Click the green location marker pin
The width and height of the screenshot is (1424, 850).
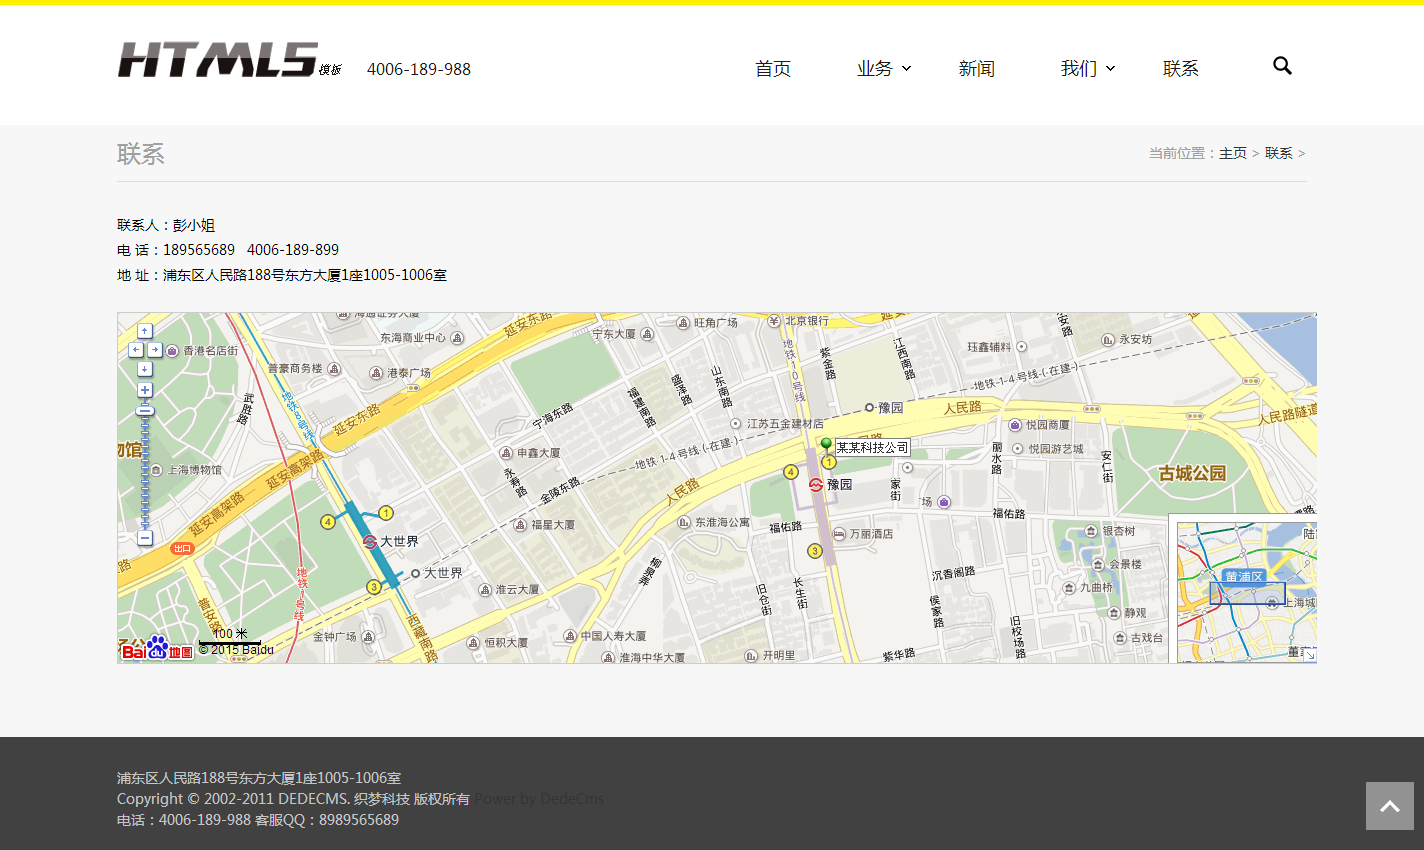point(826,445)
